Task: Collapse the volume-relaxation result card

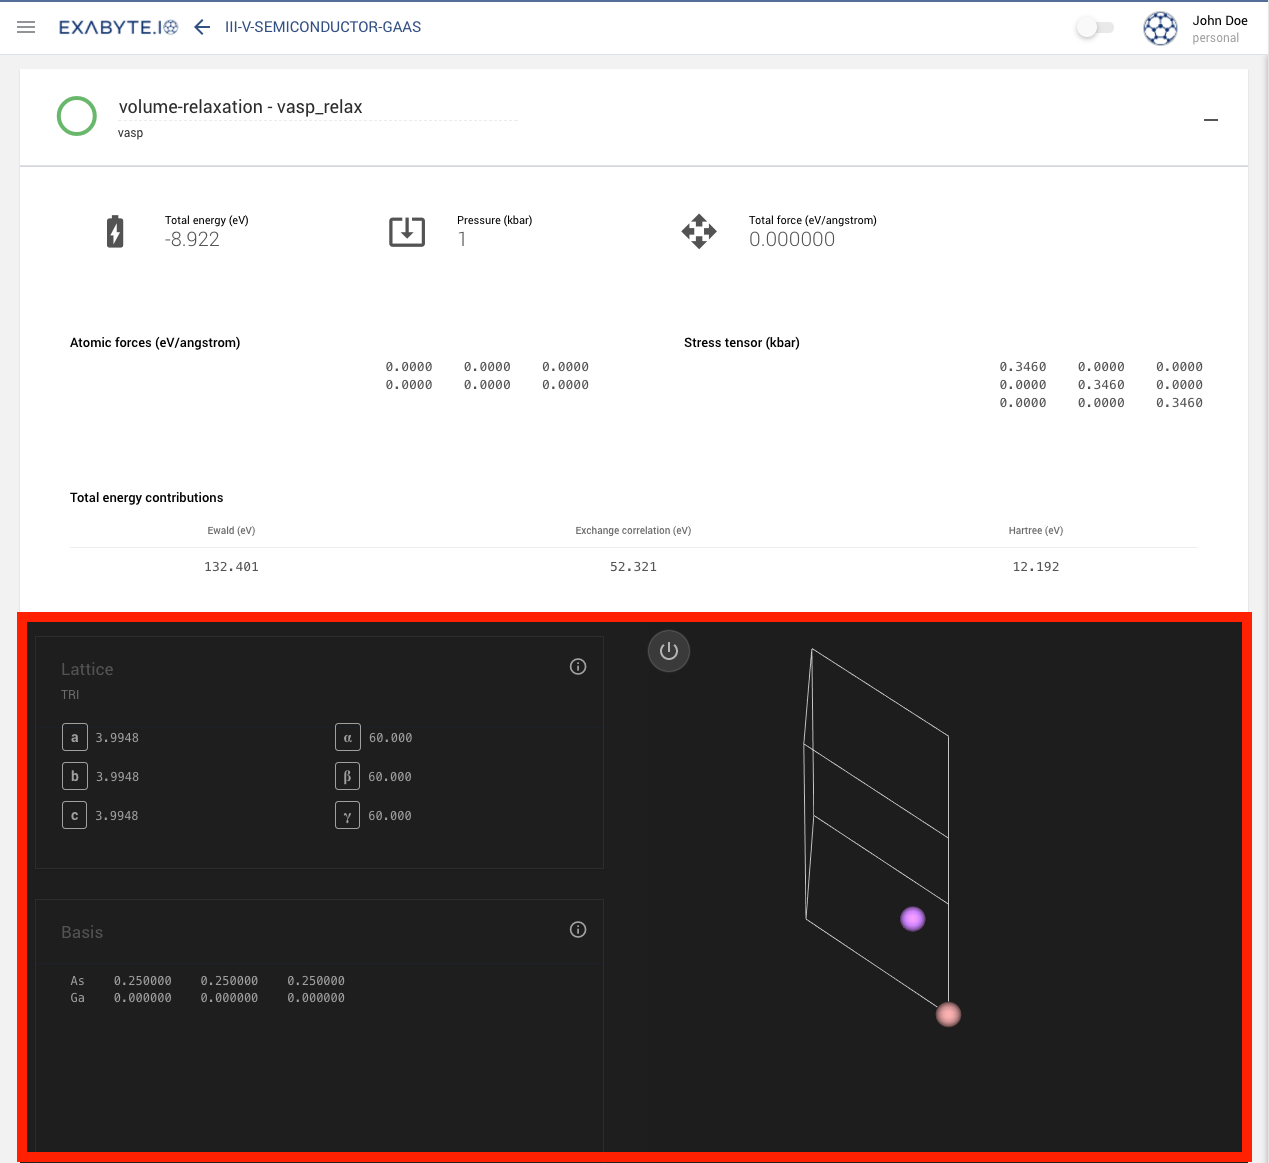Action: click(1211, 119)
